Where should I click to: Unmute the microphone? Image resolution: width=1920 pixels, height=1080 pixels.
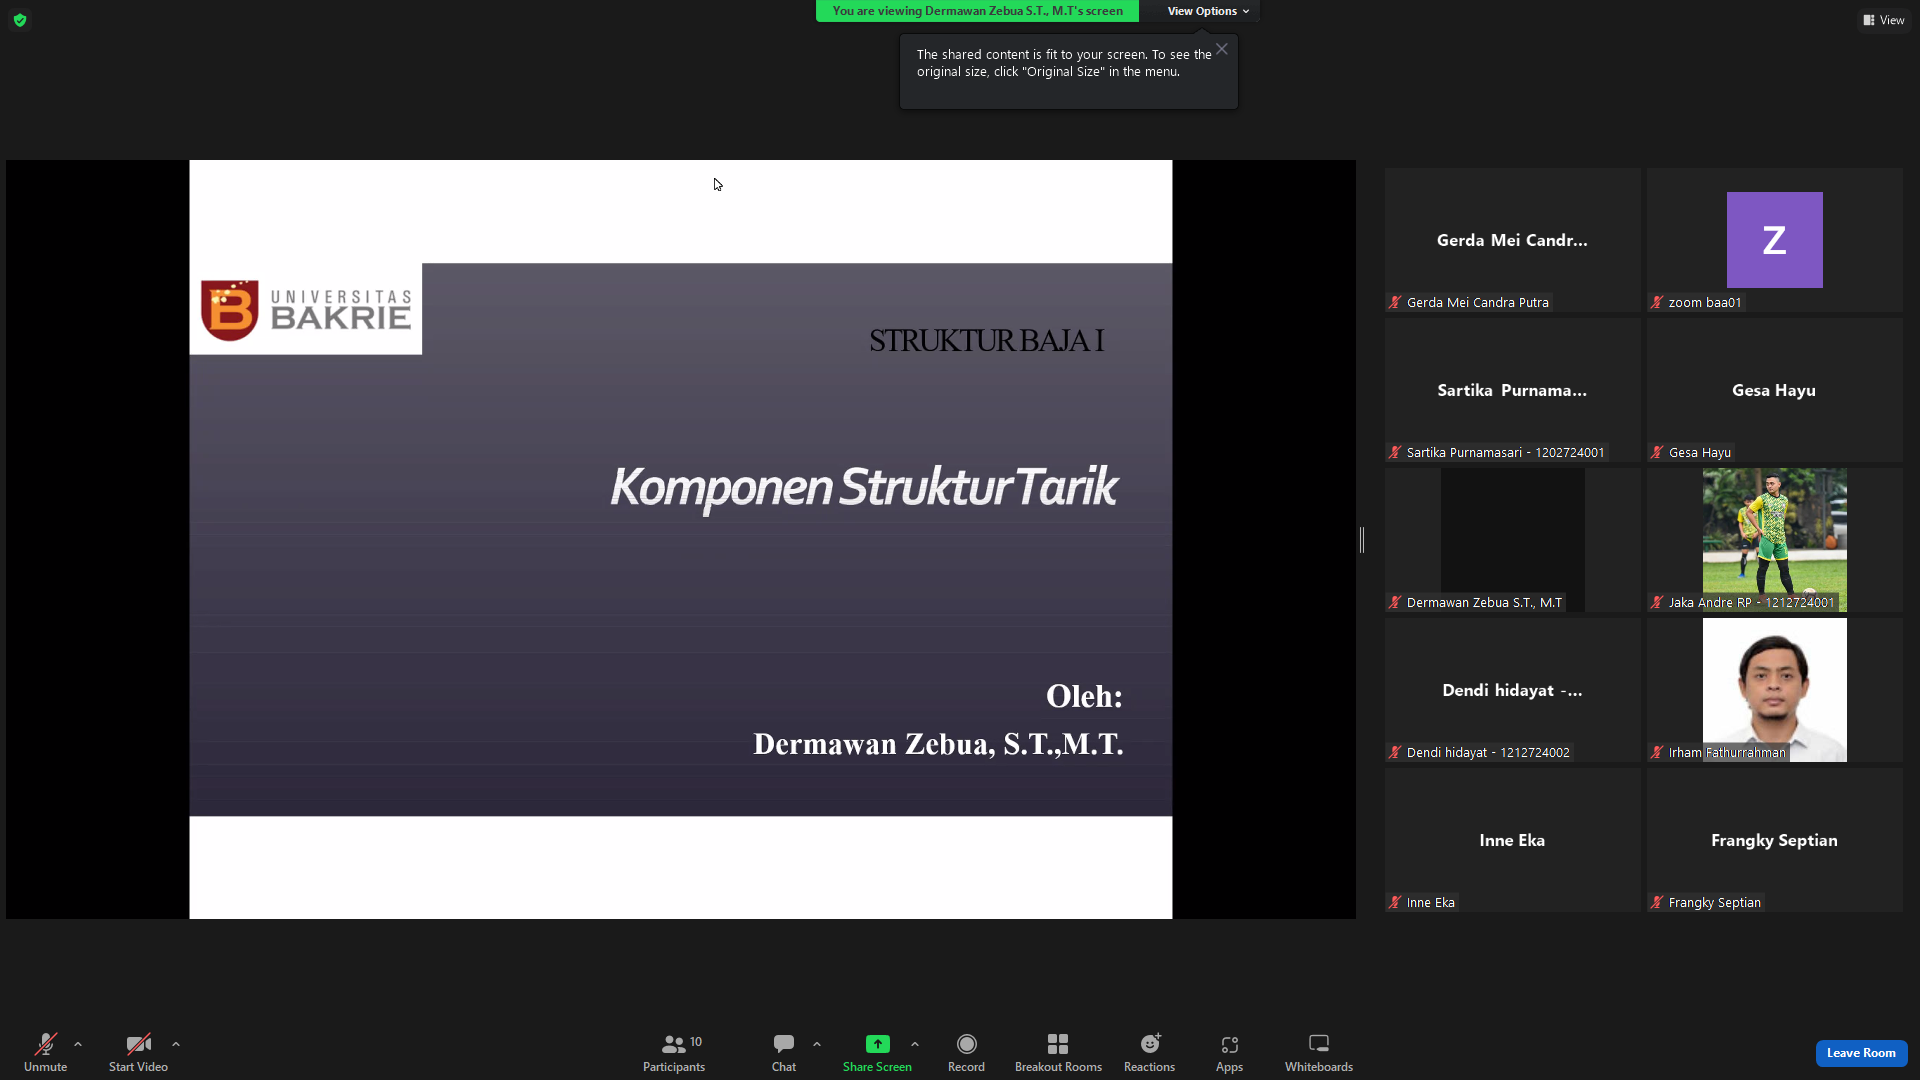coord(46,1052)
